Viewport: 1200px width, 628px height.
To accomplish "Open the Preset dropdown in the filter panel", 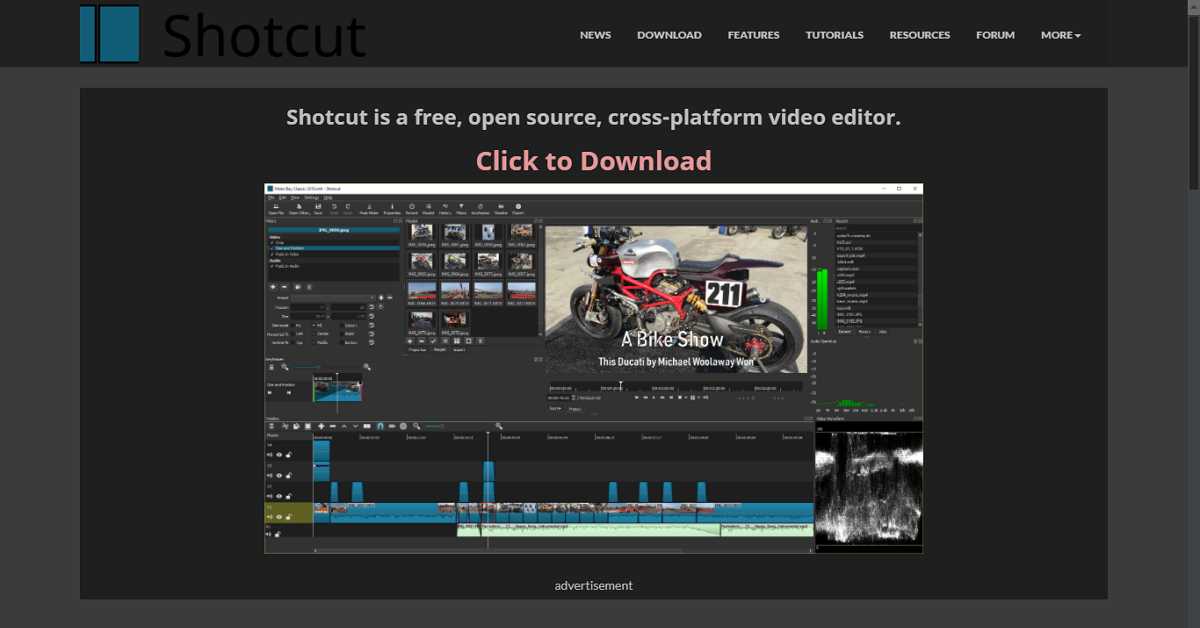I will [x=333, y=297].
